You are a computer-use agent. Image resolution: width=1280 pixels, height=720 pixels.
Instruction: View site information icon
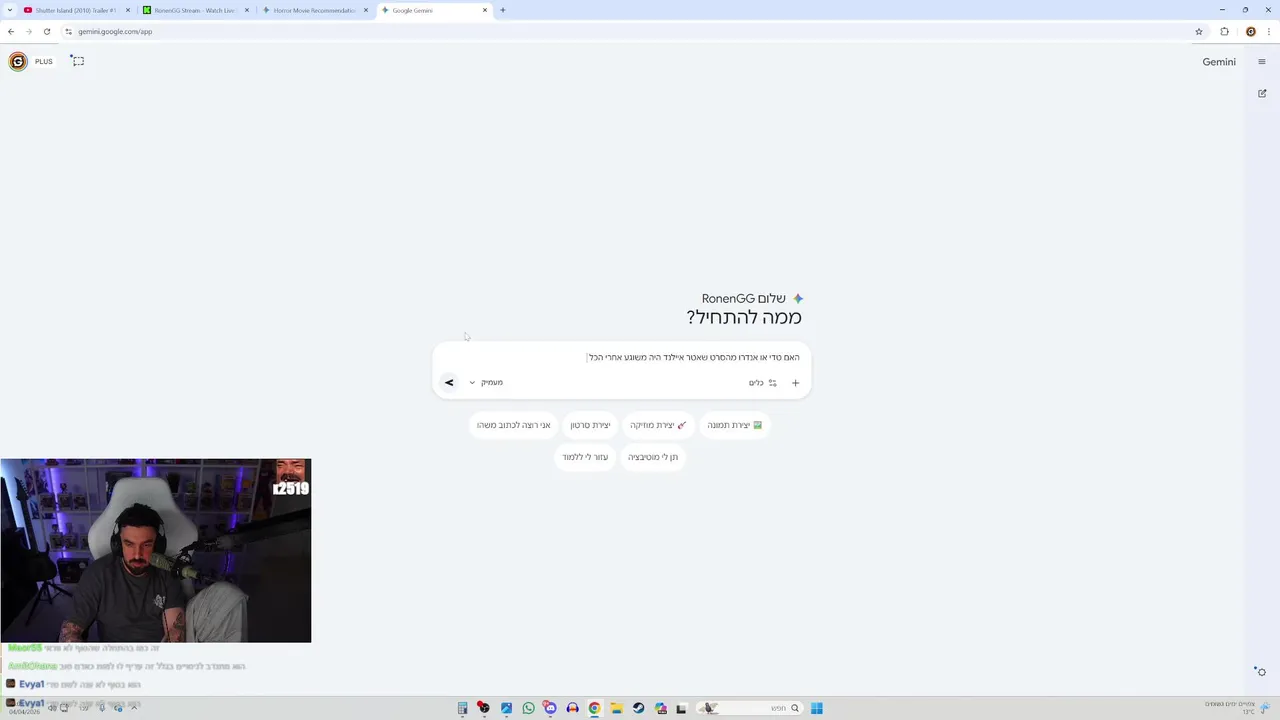(69, 31)
